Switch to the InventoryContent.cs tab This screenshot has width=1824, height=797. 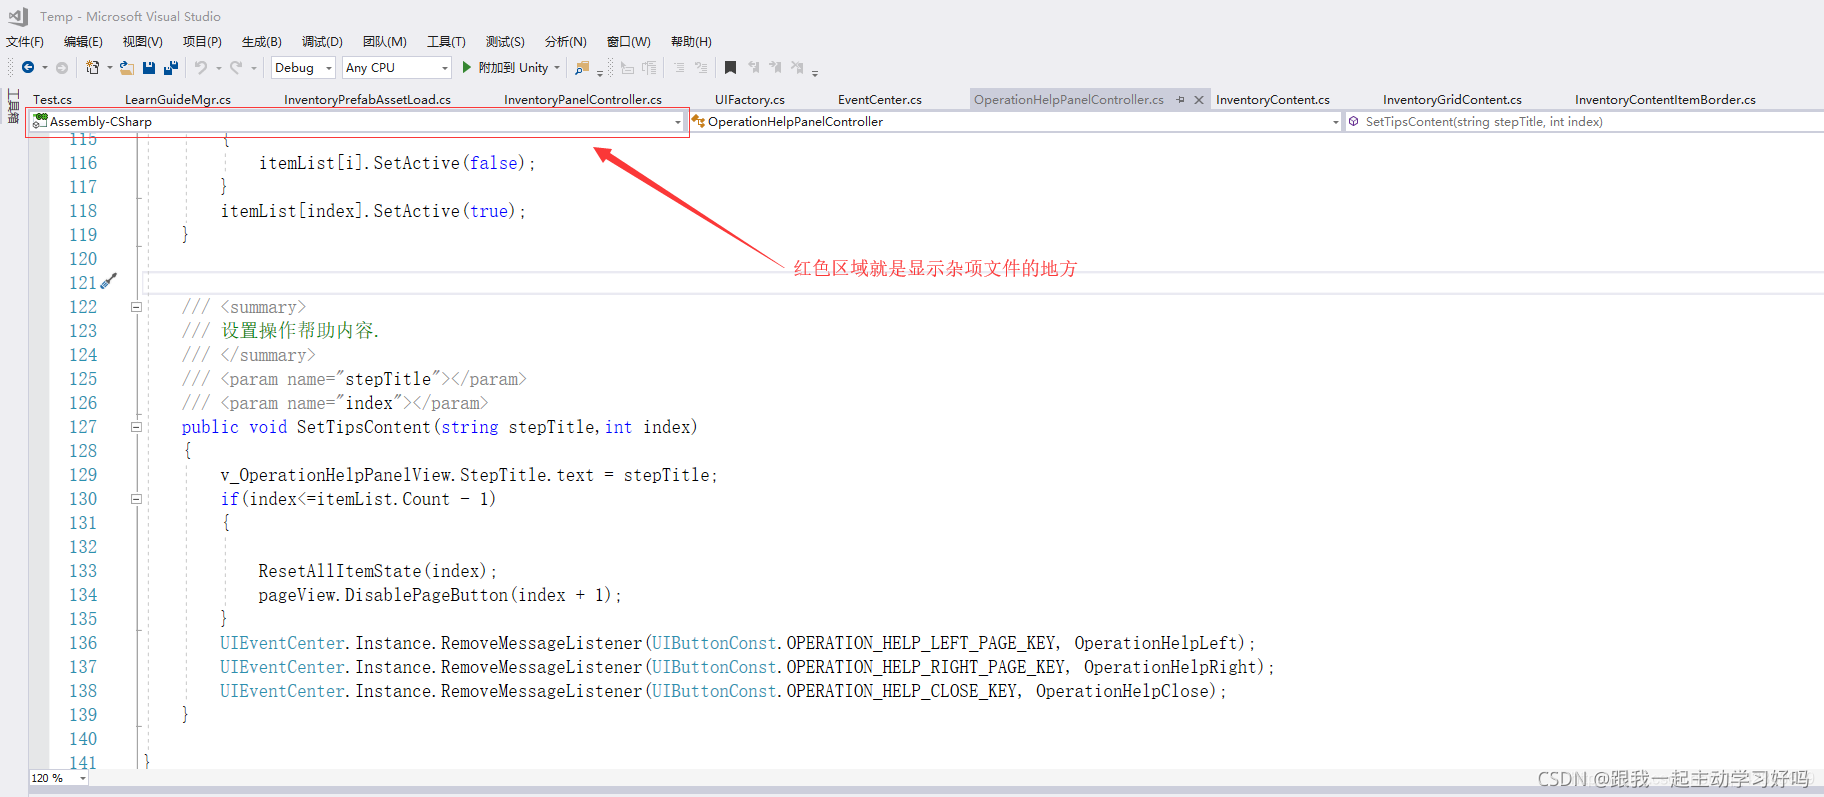[x=1273, y=100]
